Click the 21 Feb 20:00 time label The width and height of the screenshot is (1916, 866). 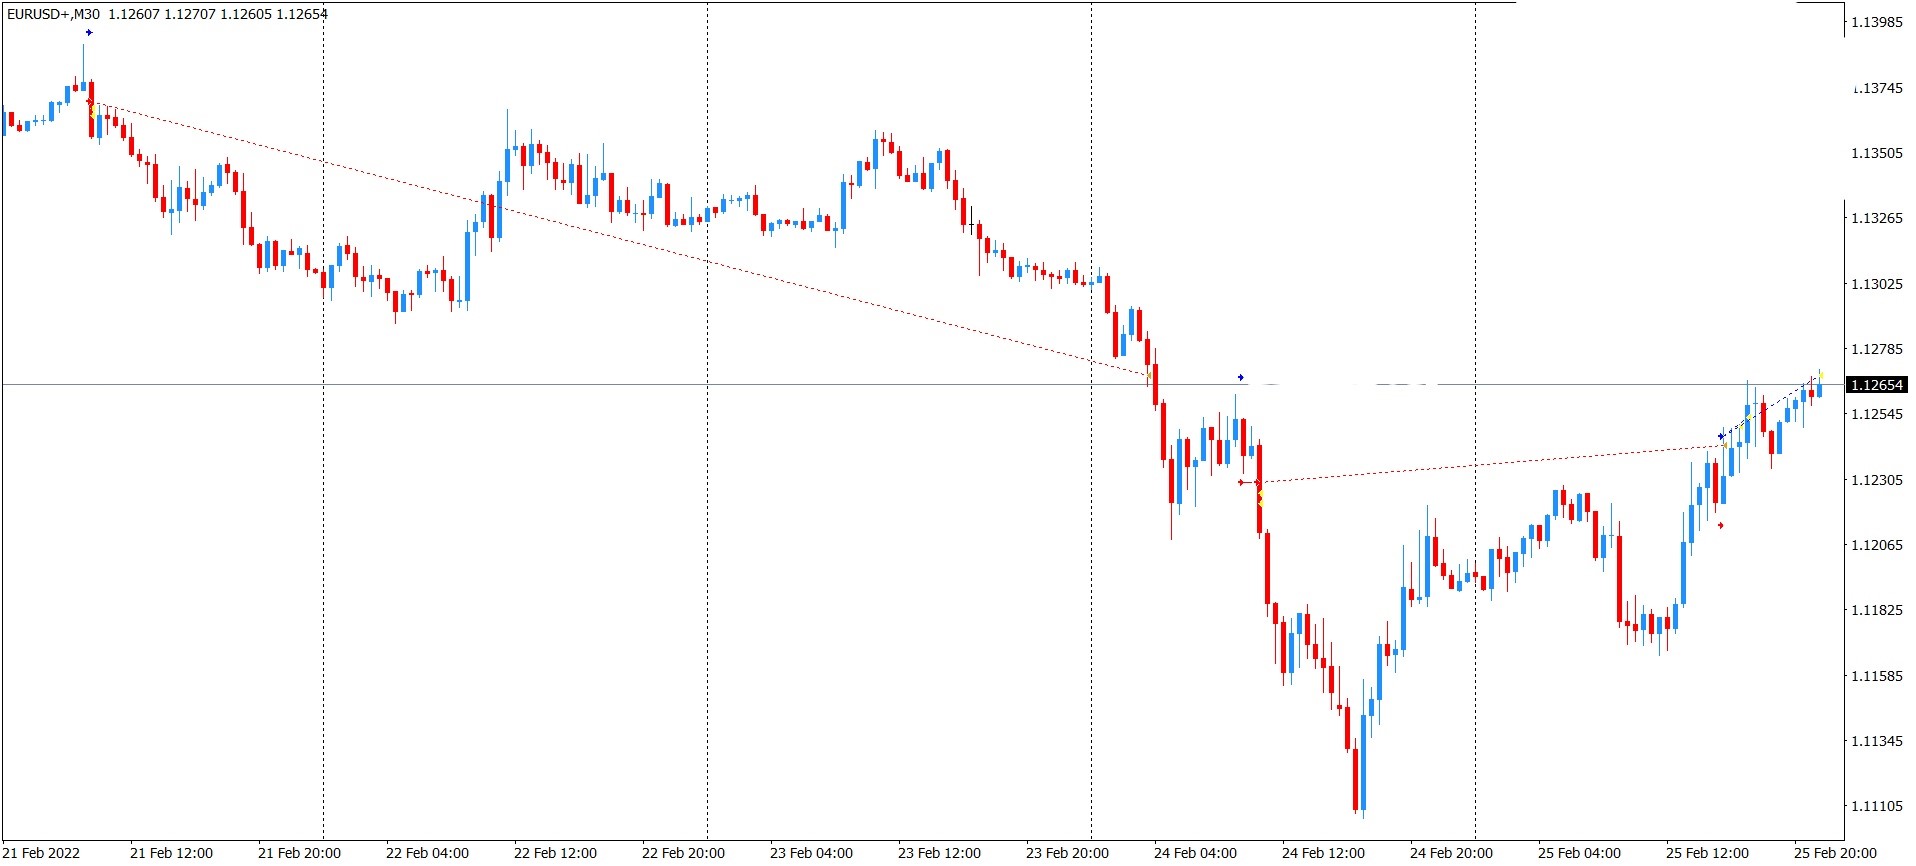click(x=299, y=853)
